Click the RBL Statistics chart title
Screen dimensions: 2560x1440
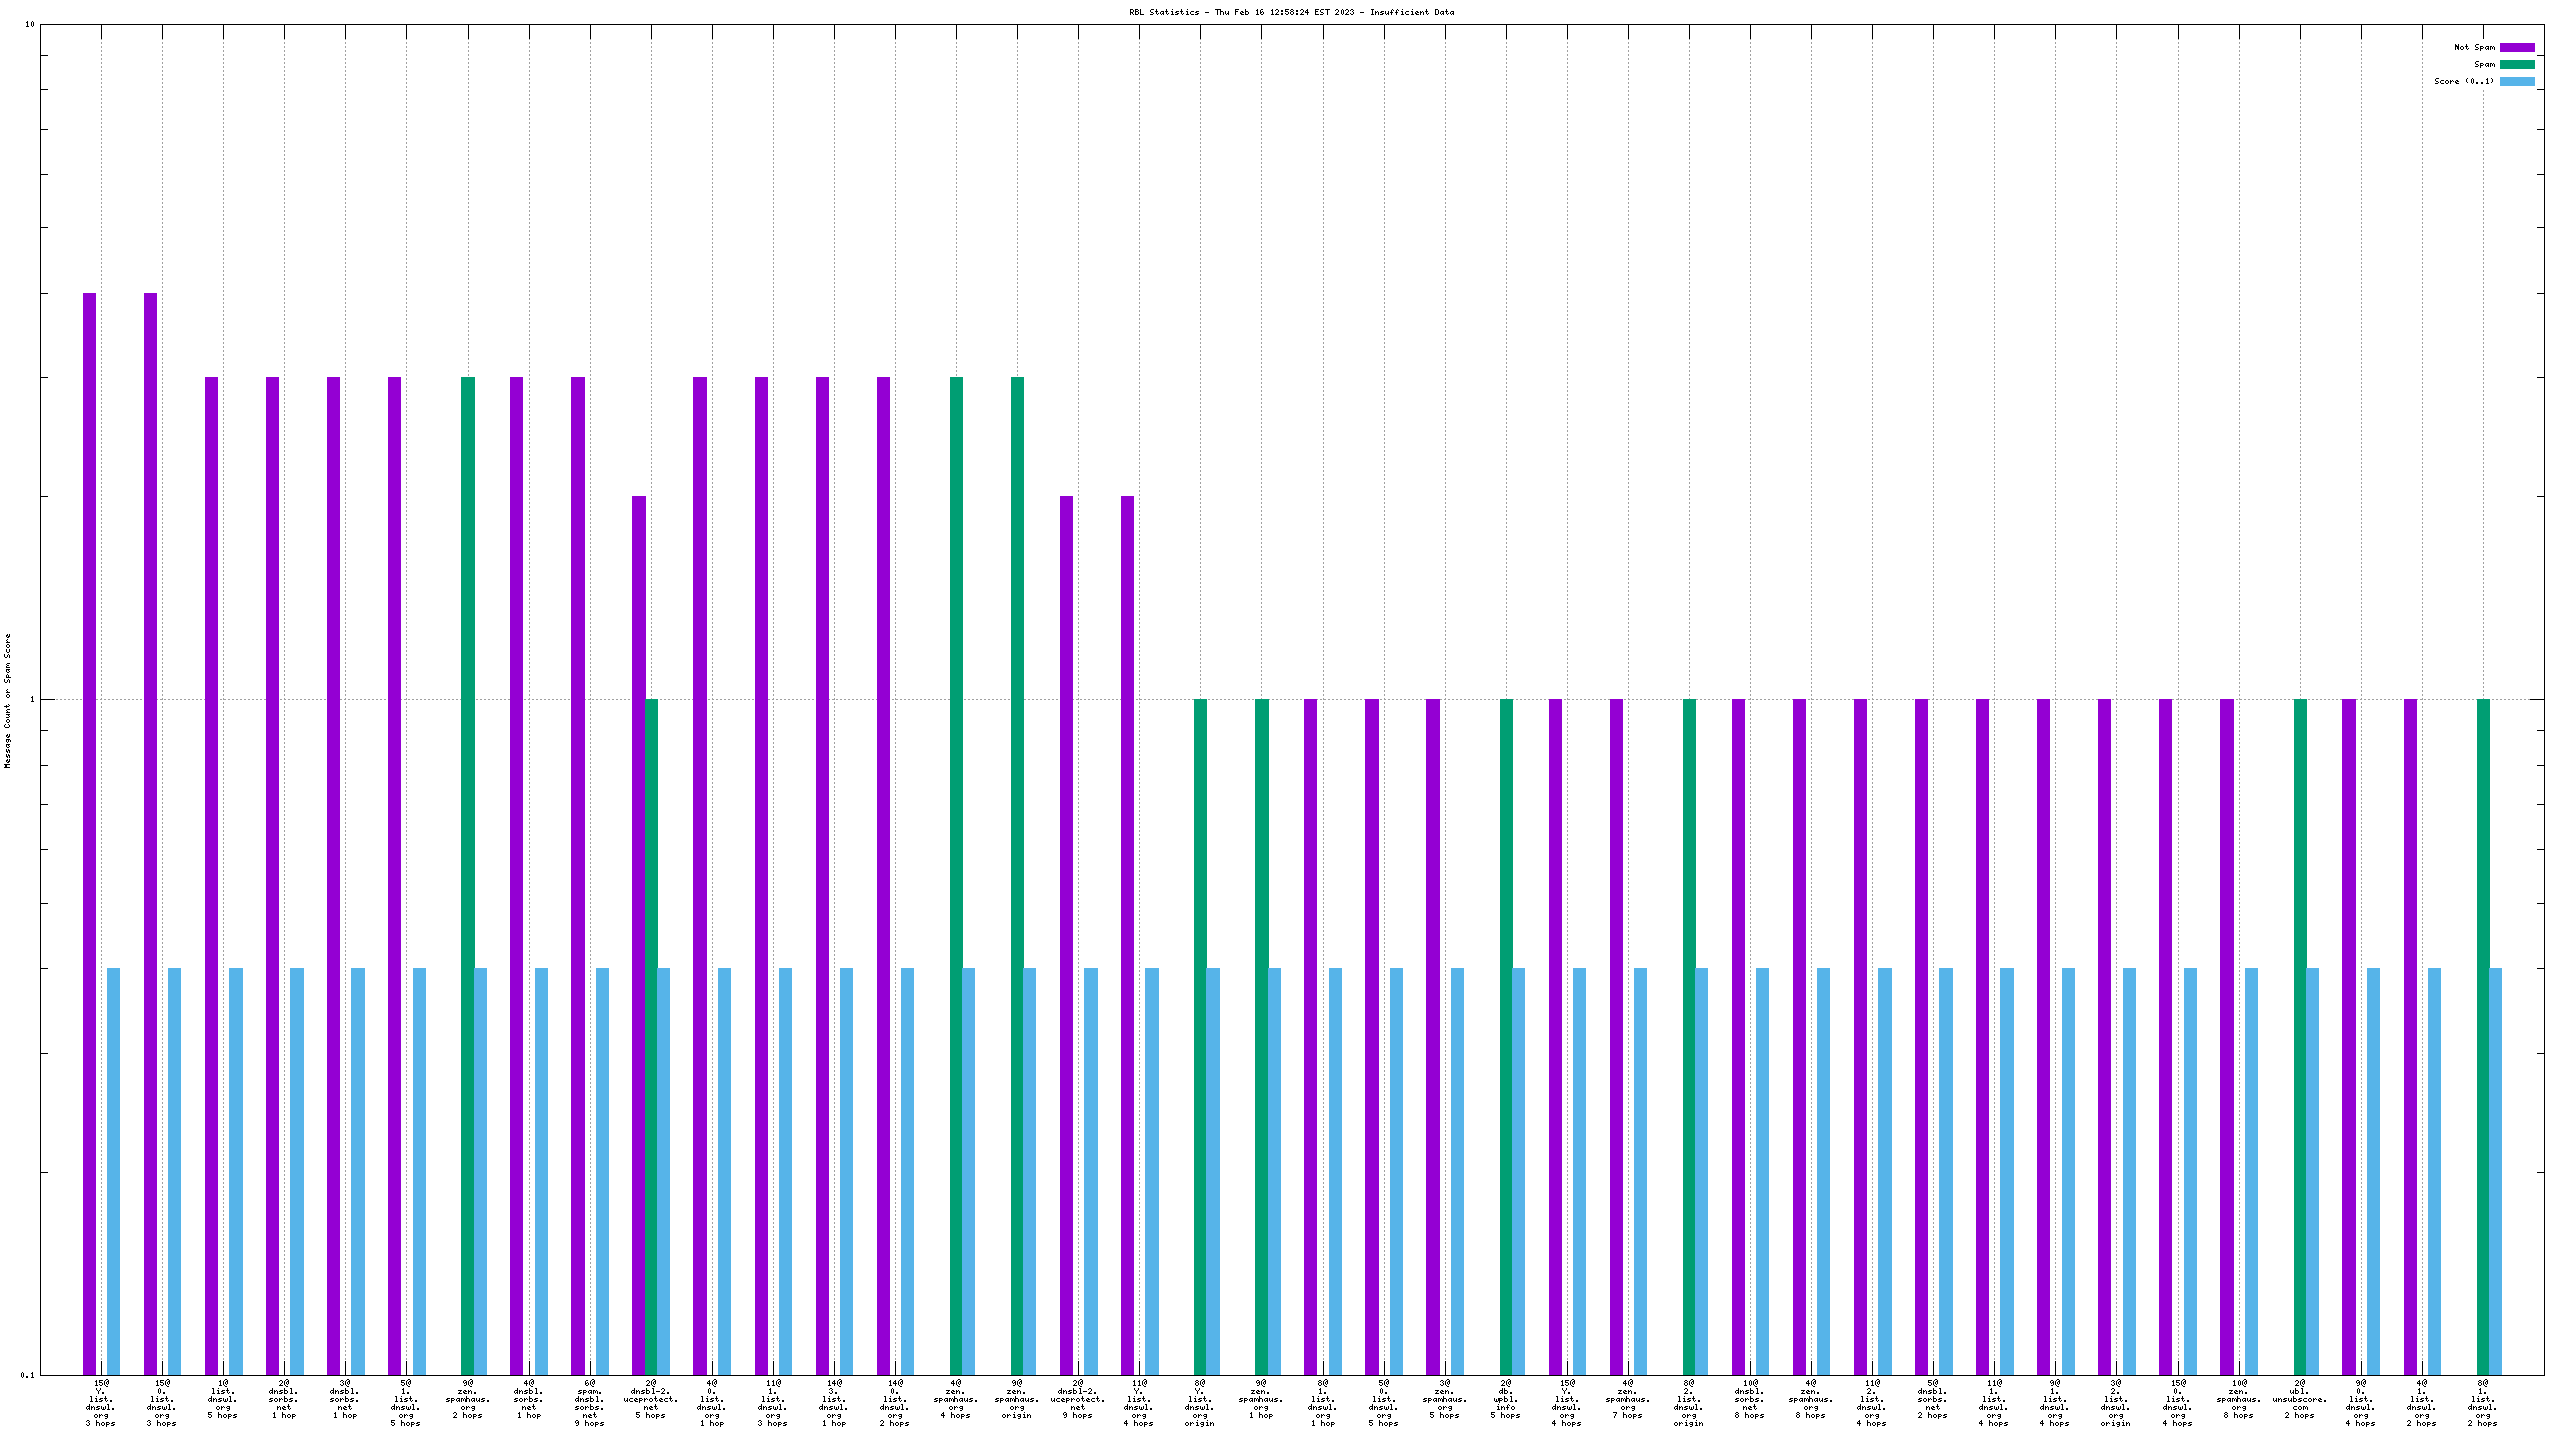1291,12
